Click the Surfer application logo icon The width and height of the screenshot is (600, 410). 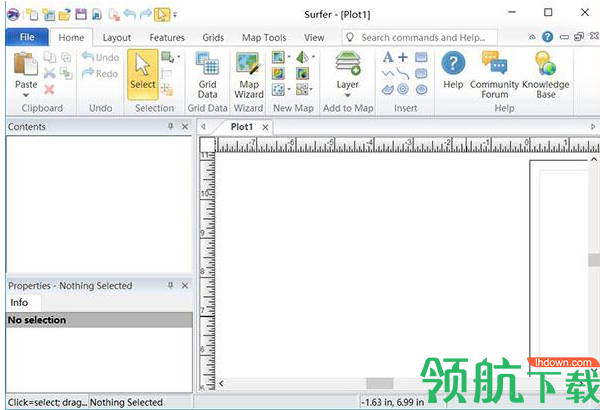point(13,15)
